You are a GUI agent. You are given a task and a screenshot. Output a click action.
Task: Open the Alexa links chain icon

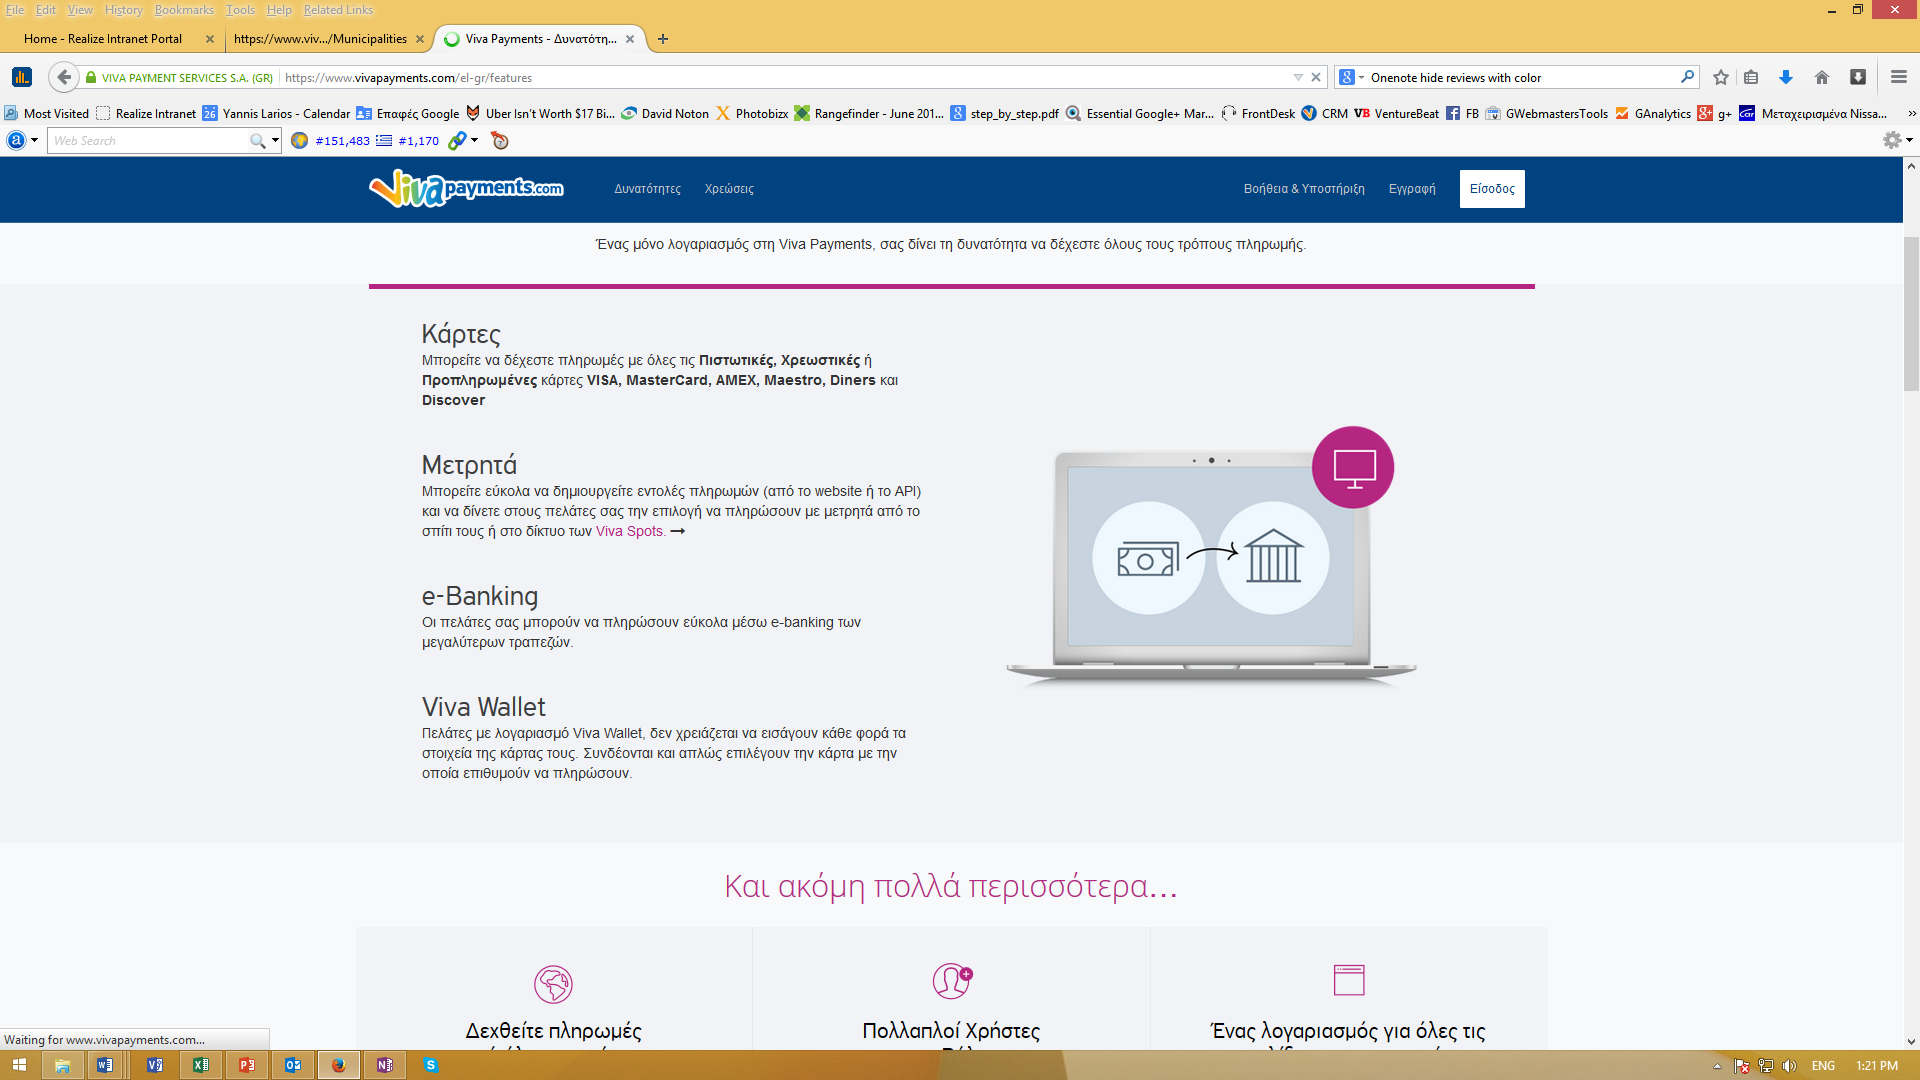[457, 141]
